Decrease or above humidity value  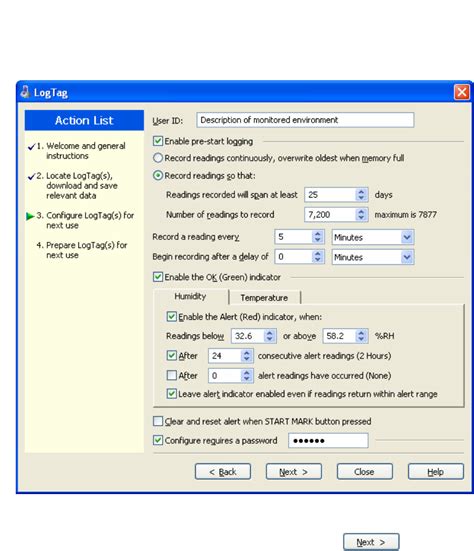pos(361,339)
